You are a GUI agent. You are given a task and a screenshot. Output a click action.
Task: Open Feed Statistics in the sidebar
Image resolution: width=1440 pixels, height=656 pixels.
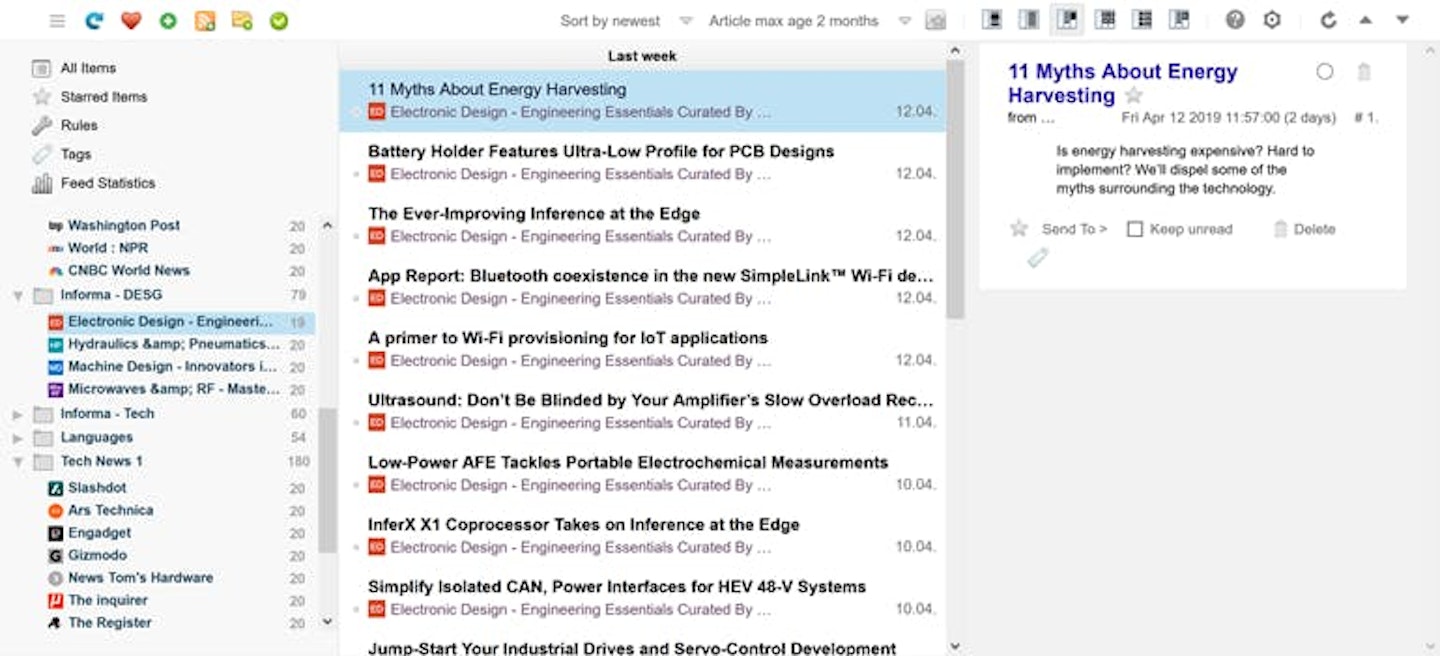[x=107, y=183]
